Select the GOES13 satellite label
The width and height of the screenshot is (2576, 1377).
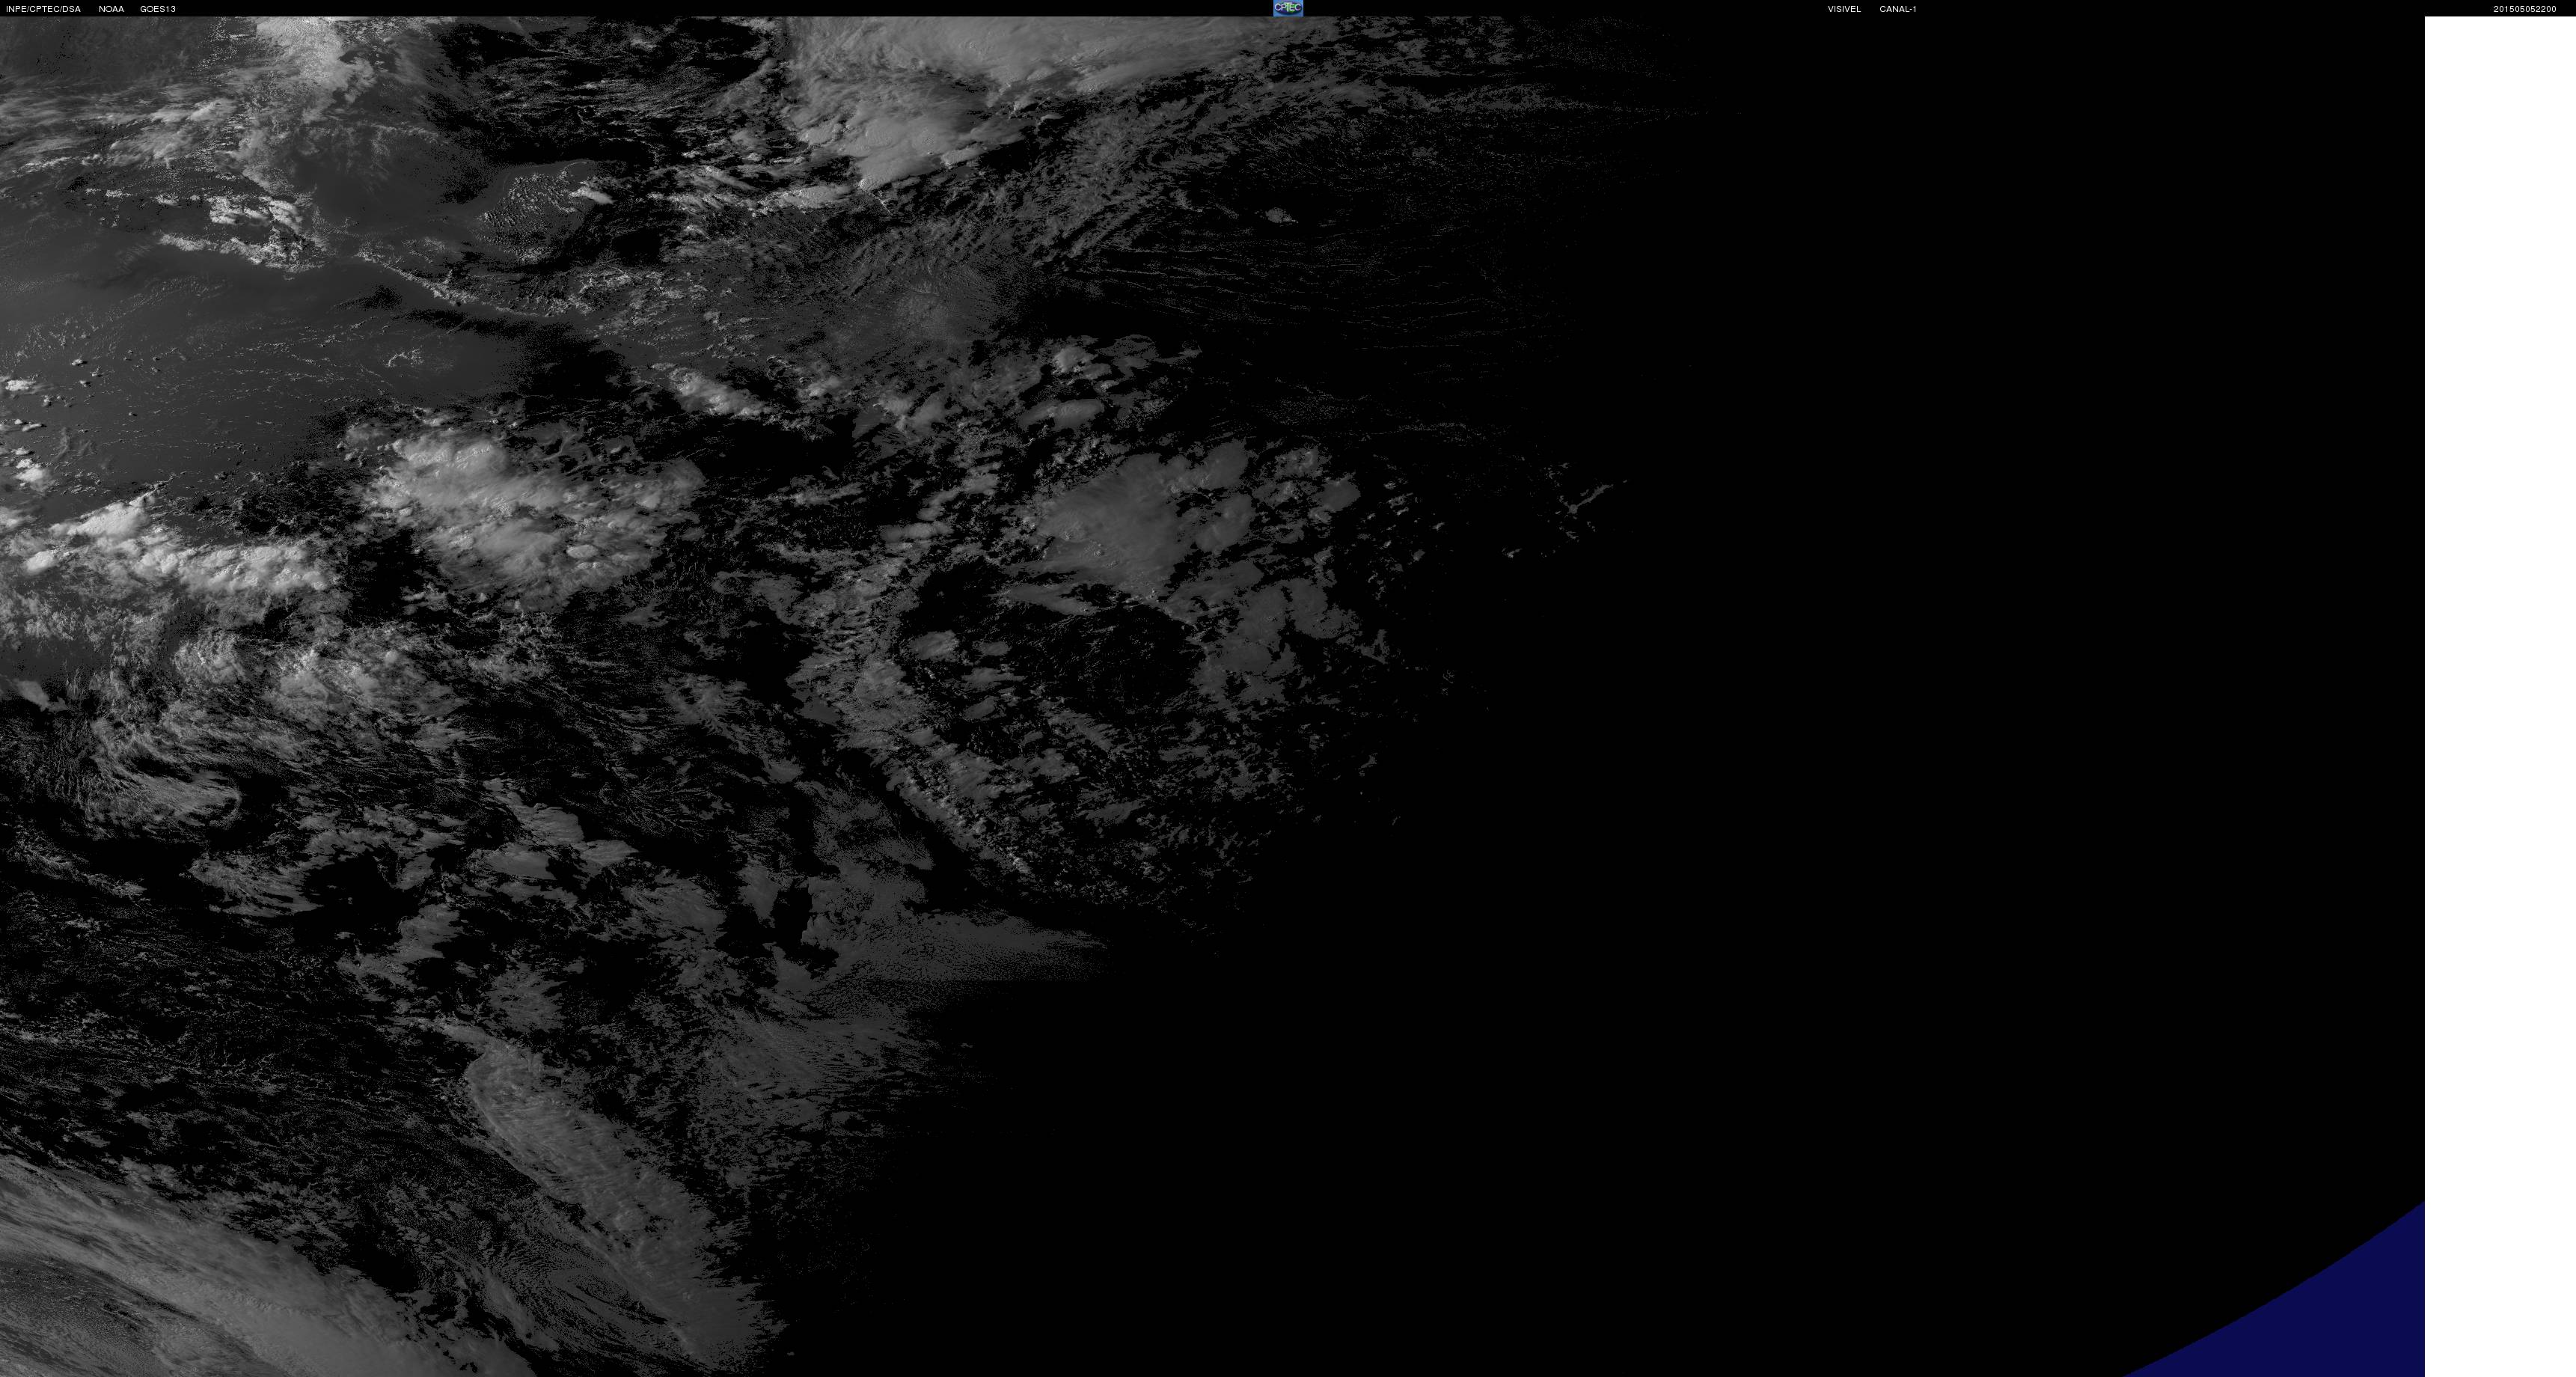(157, 9)
